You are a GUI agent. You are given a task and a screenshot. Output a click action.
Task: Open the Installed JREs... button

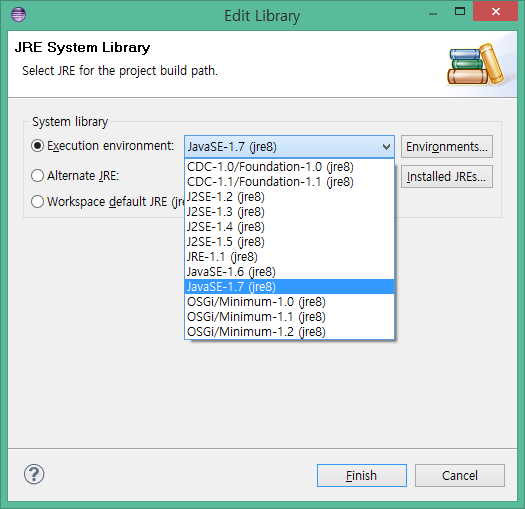coord(447,176)
